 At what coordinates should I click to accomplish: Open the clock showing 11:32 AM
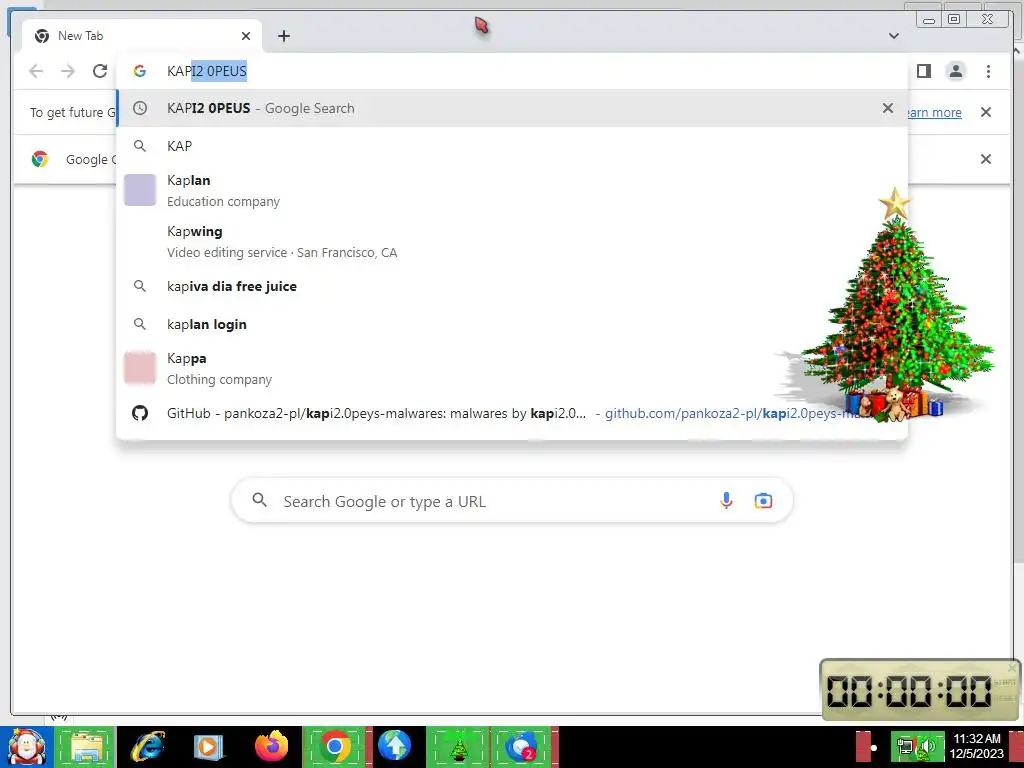coord(976,746)
